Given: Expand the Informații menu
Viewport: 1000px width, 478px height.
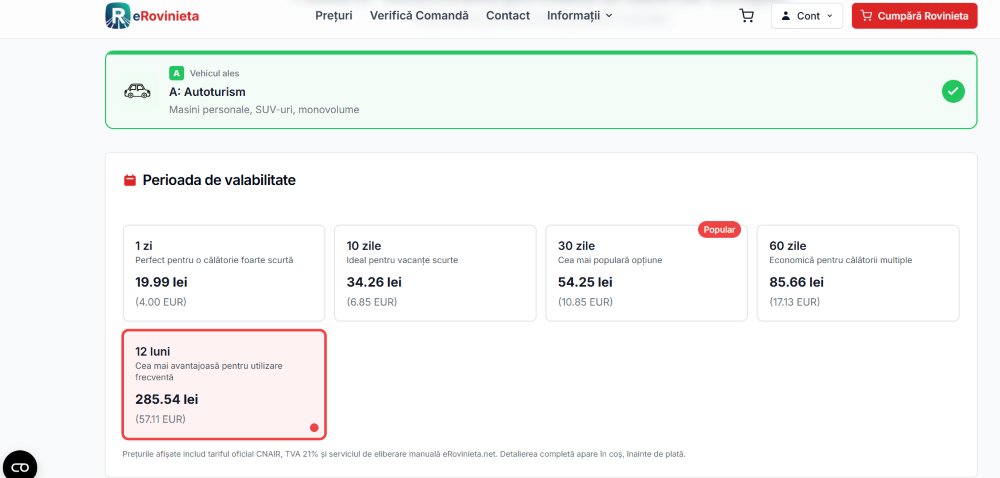Looking at the screenshot, I should [579, 16].
